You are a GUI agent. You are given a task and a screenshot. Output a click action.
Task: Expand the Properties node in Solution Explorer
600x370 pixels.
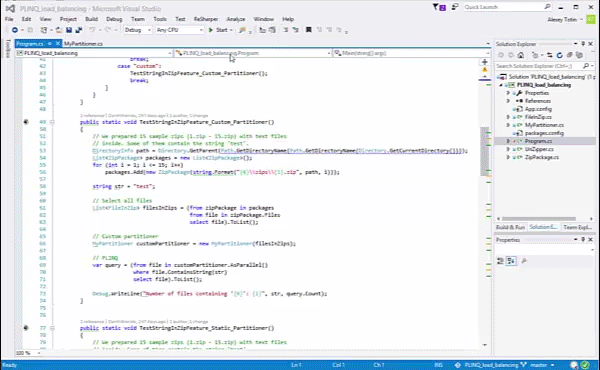[x=508, y=93]
